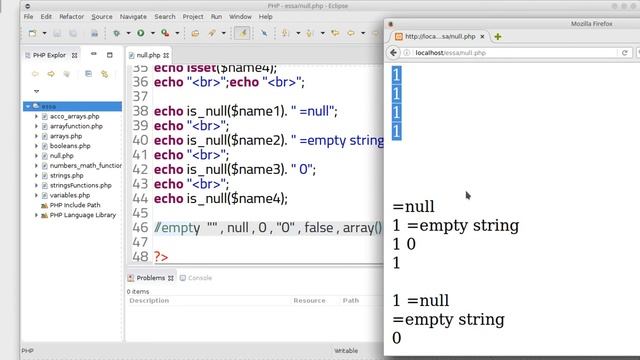Viewport: 640px width, 360px height.
Task: Click the PHP Explorer Up icon
Action: click(67, 74)
